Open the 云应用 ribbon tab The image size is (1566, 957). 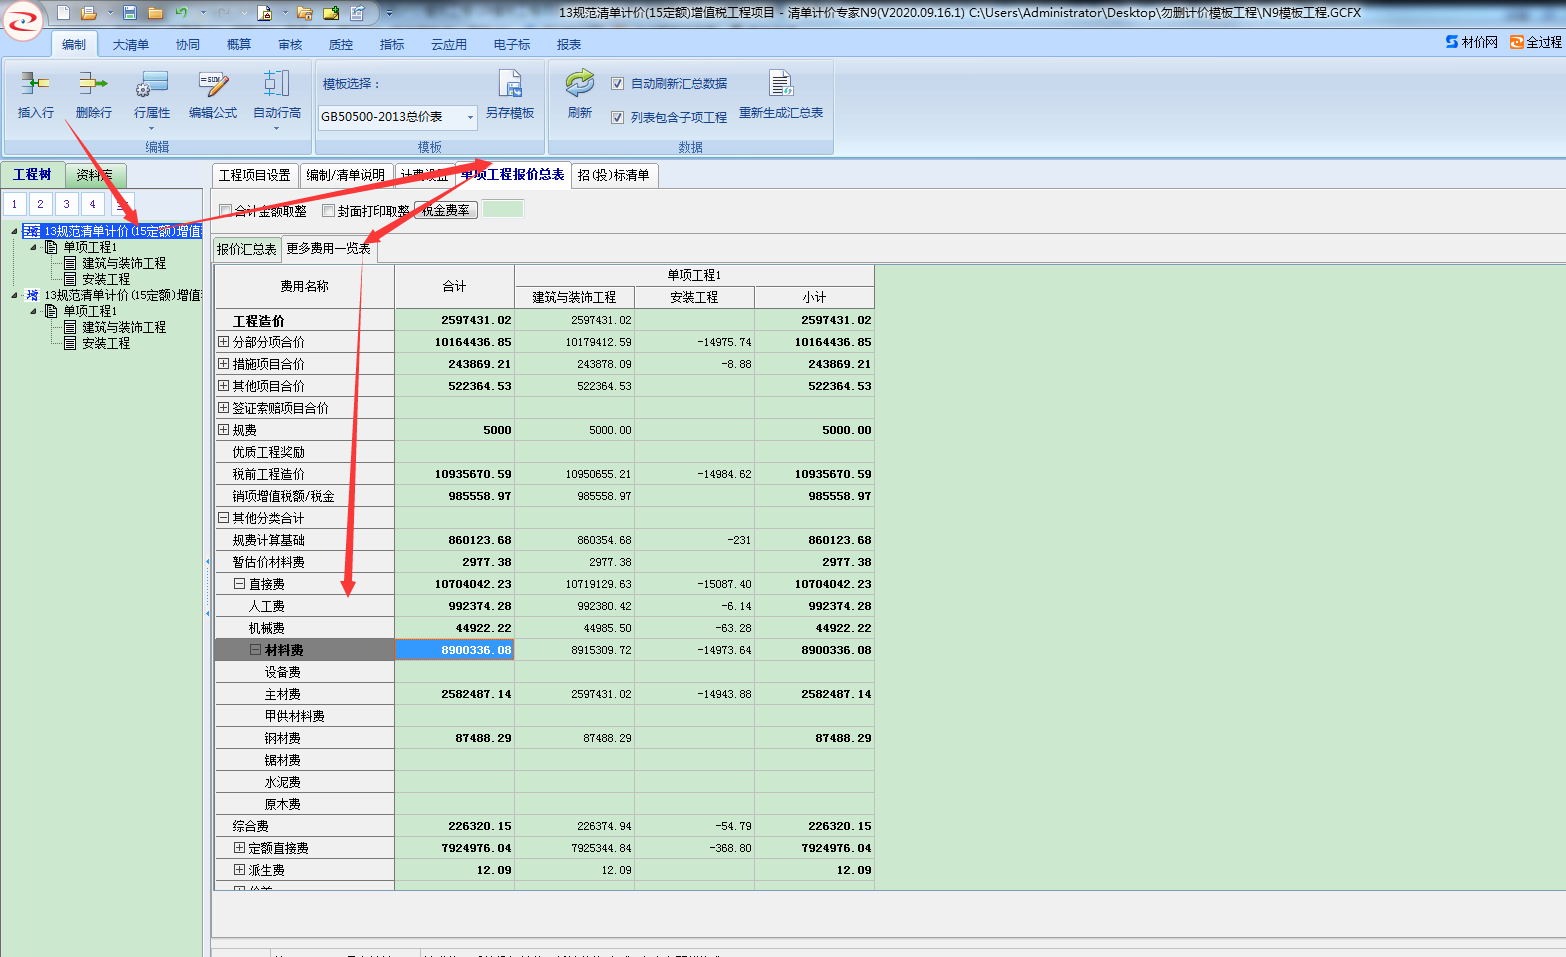click(x=449, y=45)
